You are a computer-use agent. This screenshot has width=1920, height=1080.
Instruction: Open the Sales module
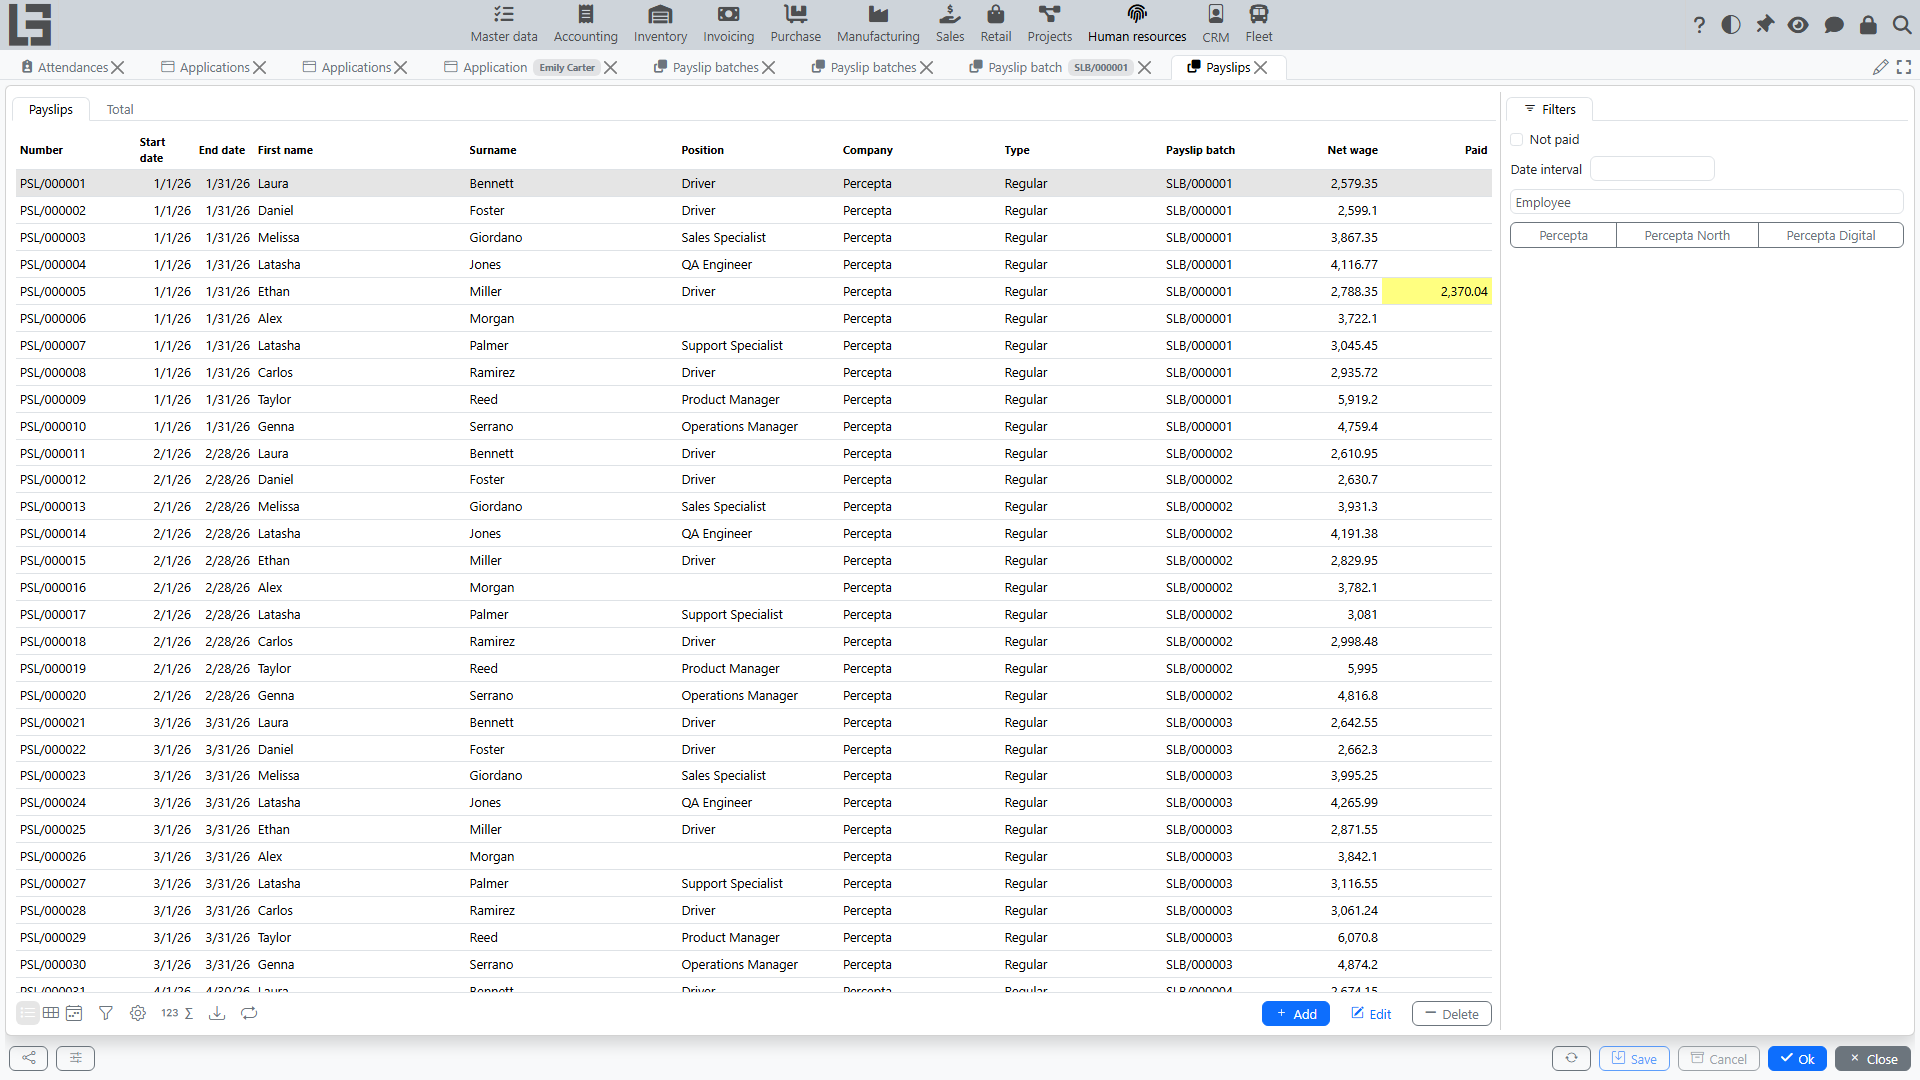pos(950,24)
